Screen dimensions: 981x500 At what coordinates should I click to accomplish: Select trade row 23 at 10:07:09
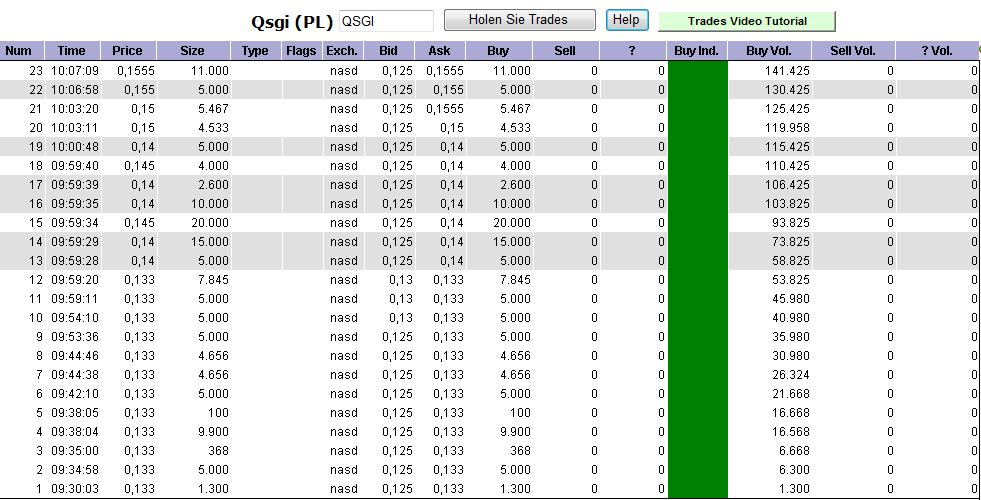click(72, 71)
